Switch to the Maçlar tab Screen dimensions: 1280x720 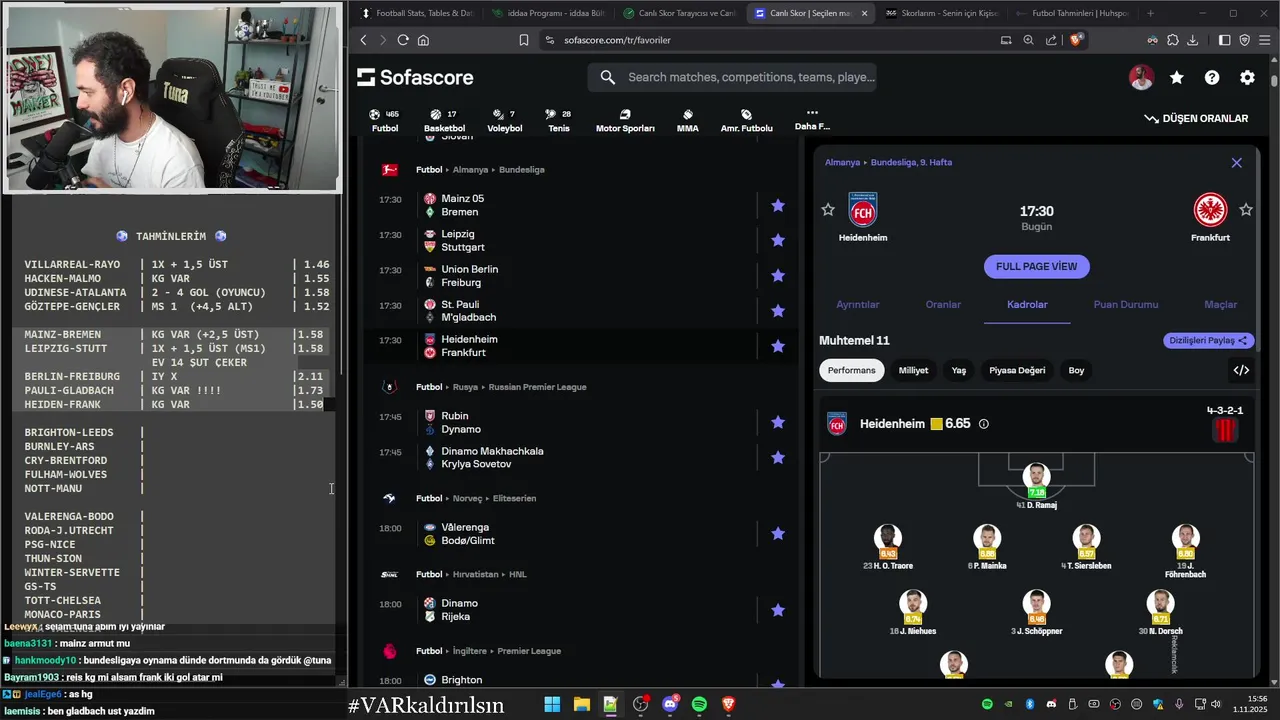[1220, 304]
